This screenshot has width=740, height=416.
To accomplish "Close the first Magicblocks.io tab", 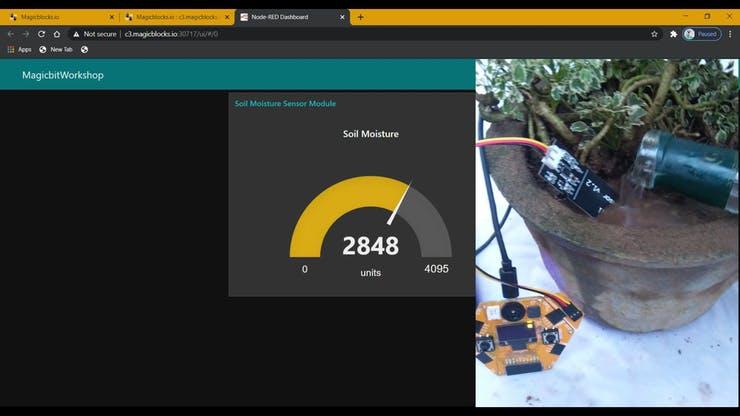I will [111, 17].
